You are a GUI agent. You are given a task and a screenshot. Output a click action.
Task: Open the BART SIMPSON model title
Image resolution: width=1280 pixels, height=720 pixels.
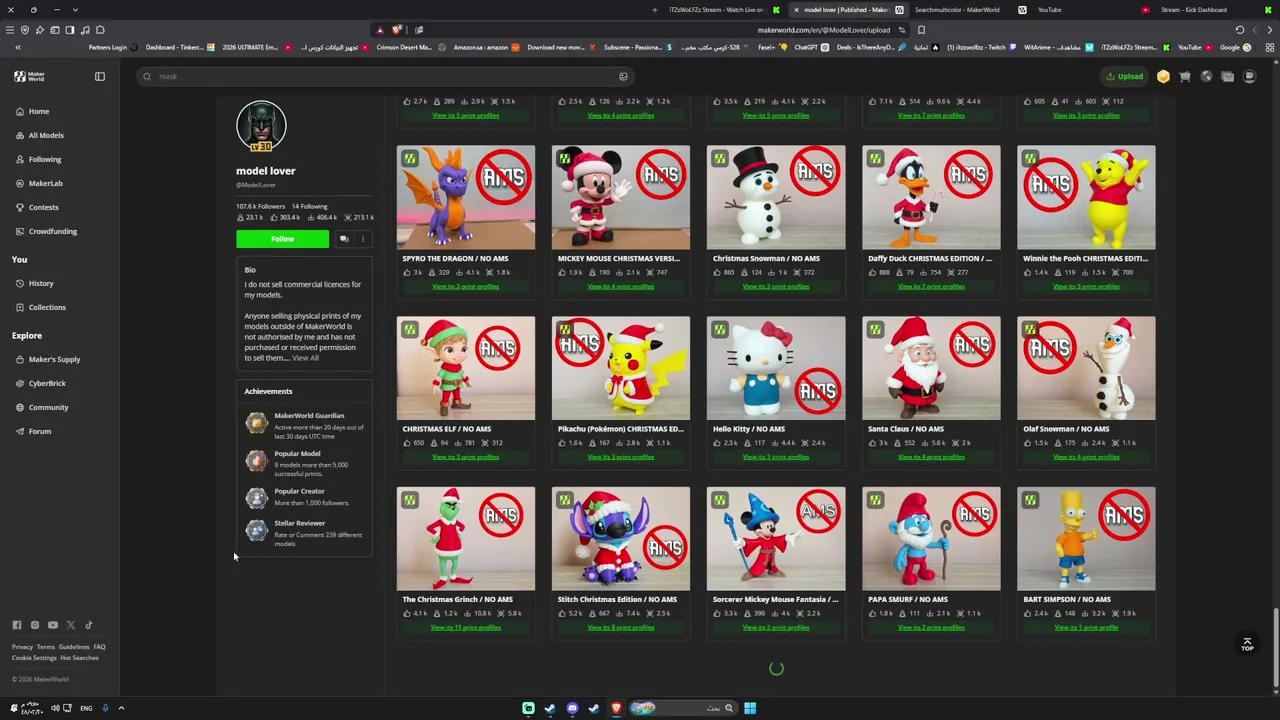1067,599
